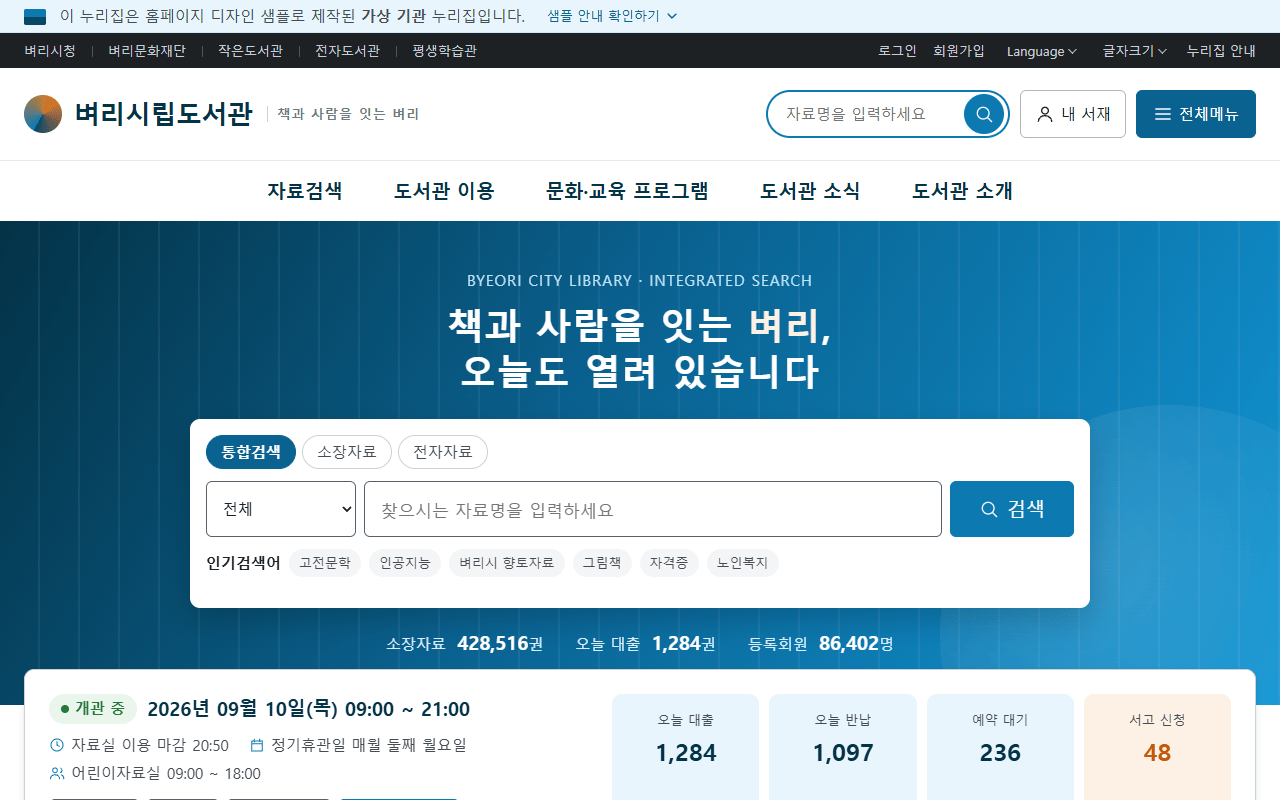
Task: Click the 소장자료 428,516권 statistic
Action: (x=465, y=643)
